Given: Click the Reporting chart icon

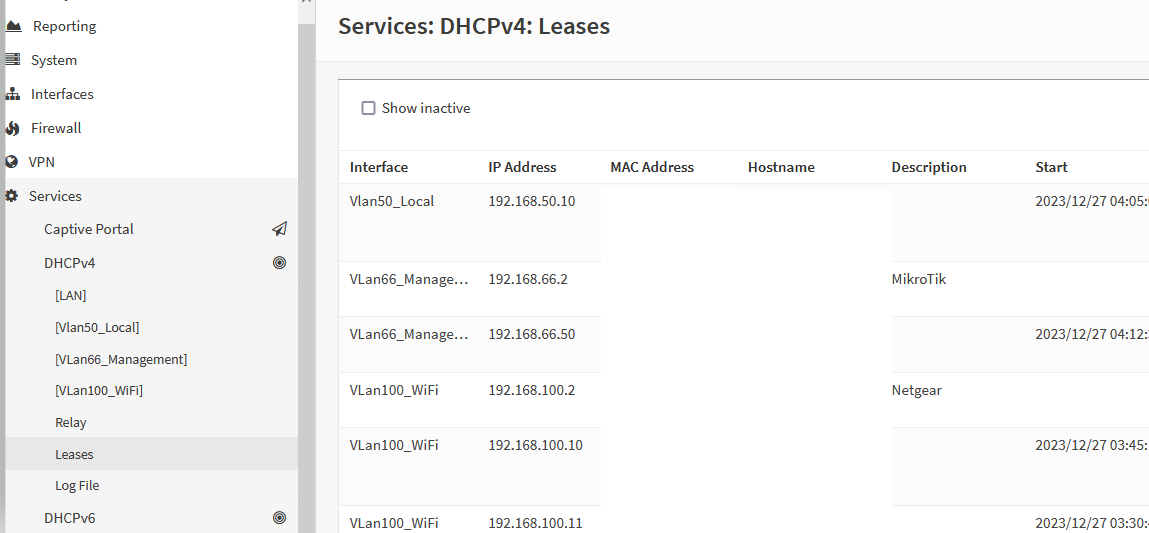Looking at the screenshot, I should point(13,26).
